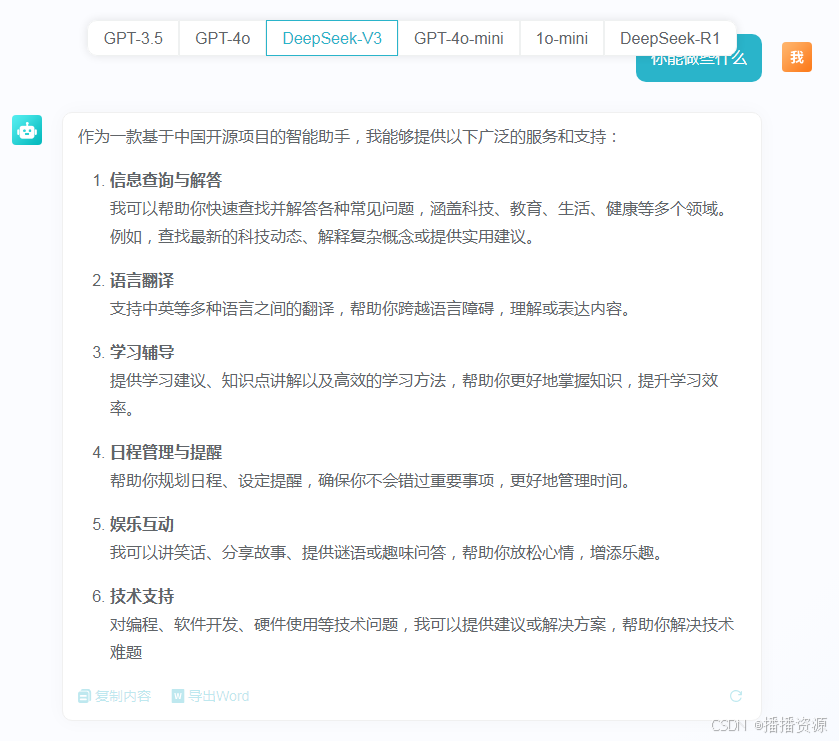Click the robot assistant avatar icon
This screenshot has width=839, height=741.
tap(27, 130)
